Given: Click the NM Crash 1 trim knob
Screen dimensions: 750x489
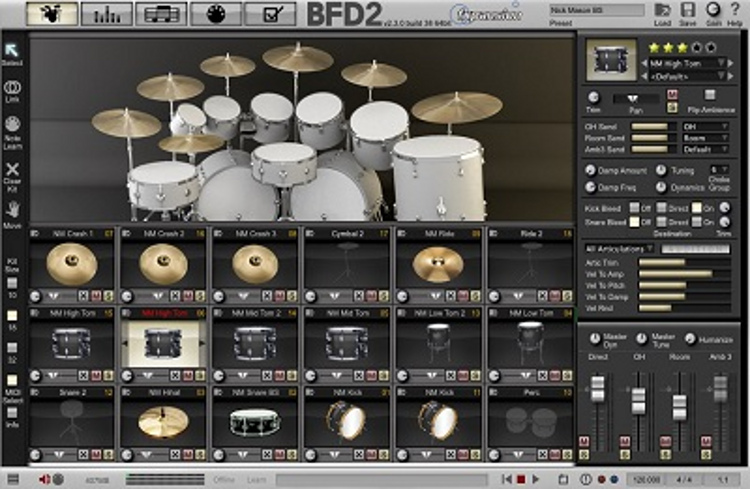Looking at the screenshot, I should (x=35, y=296).
